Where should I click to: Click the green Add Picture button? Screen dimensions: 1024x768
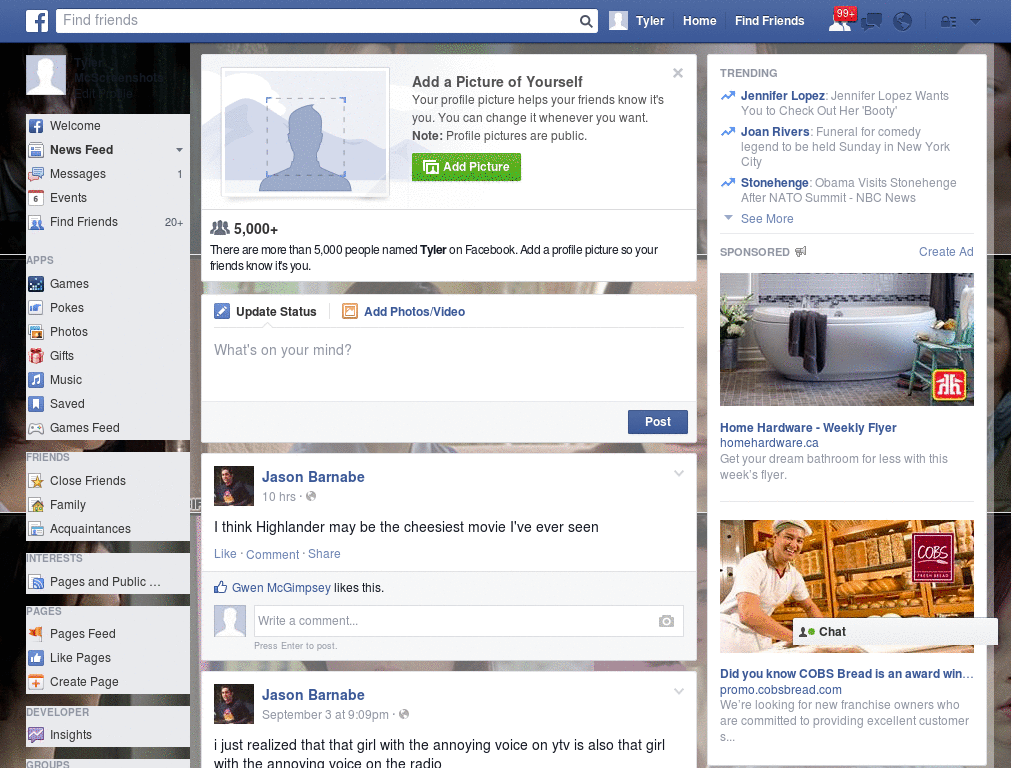click(x=466, y=167)
